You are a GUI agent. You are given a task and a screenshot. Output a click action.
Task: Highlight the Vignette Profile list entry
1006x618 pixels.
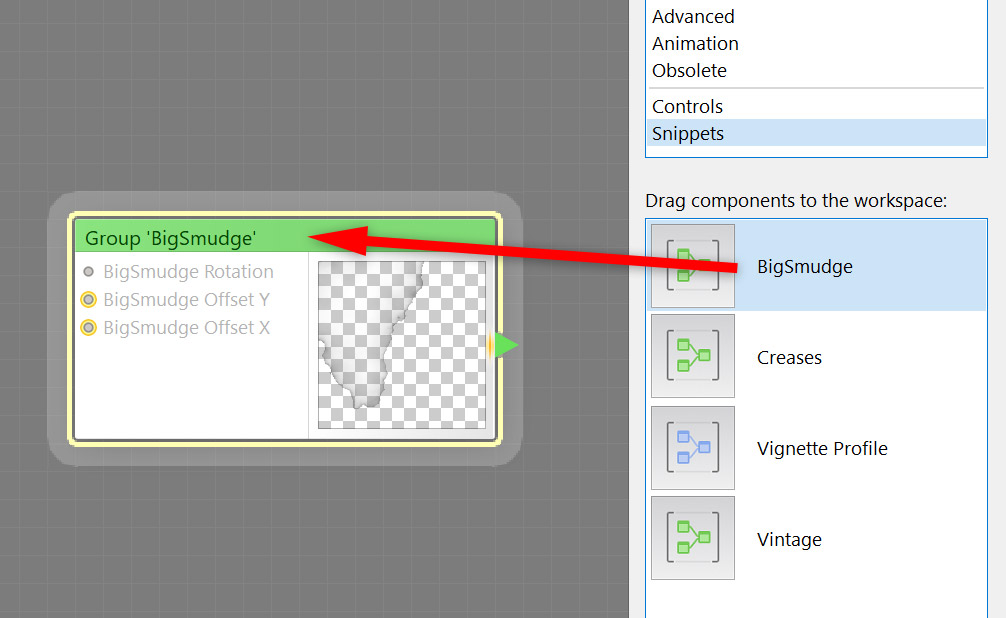[822, 449]
